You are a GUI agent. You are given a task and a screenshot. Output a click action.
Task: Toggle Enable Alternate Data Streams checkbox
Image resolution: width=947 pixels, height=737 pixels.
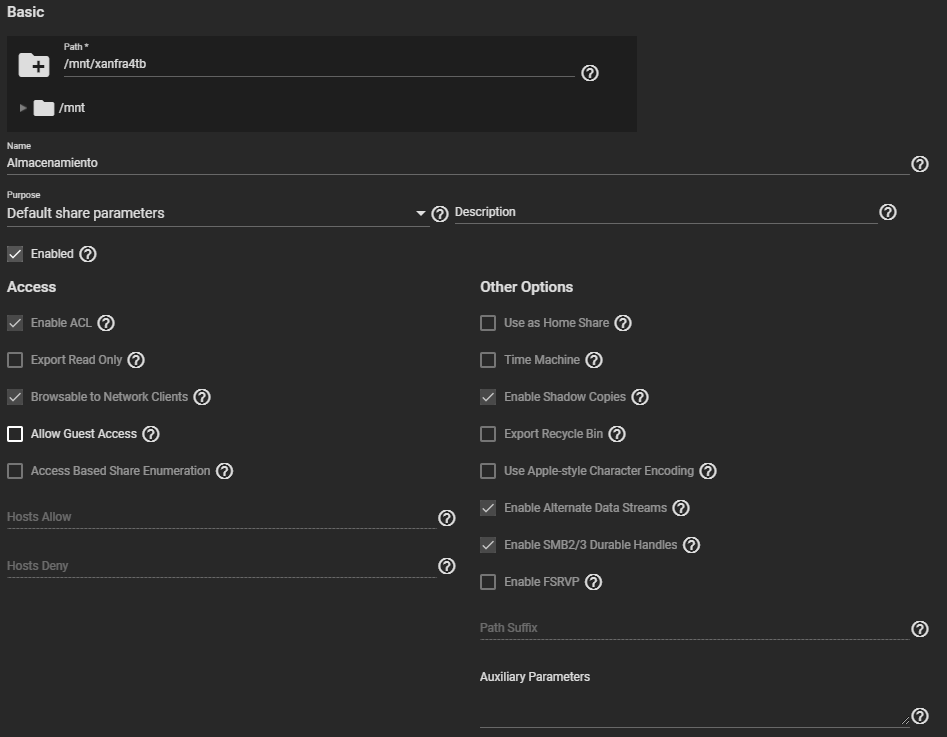click(488, 508)
